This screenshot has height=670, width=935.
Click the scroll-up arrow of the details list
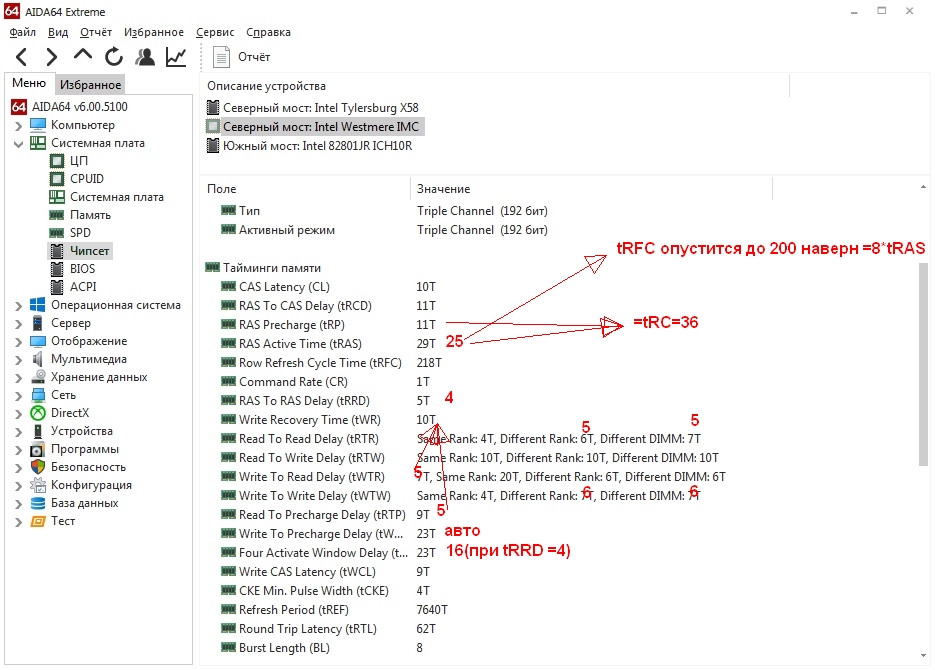tap(923, 187)
